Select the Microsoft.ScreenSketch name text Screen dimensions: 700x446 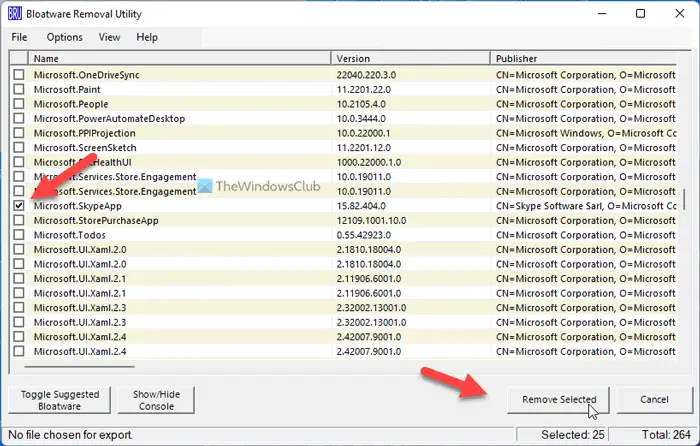coord(85,148)
